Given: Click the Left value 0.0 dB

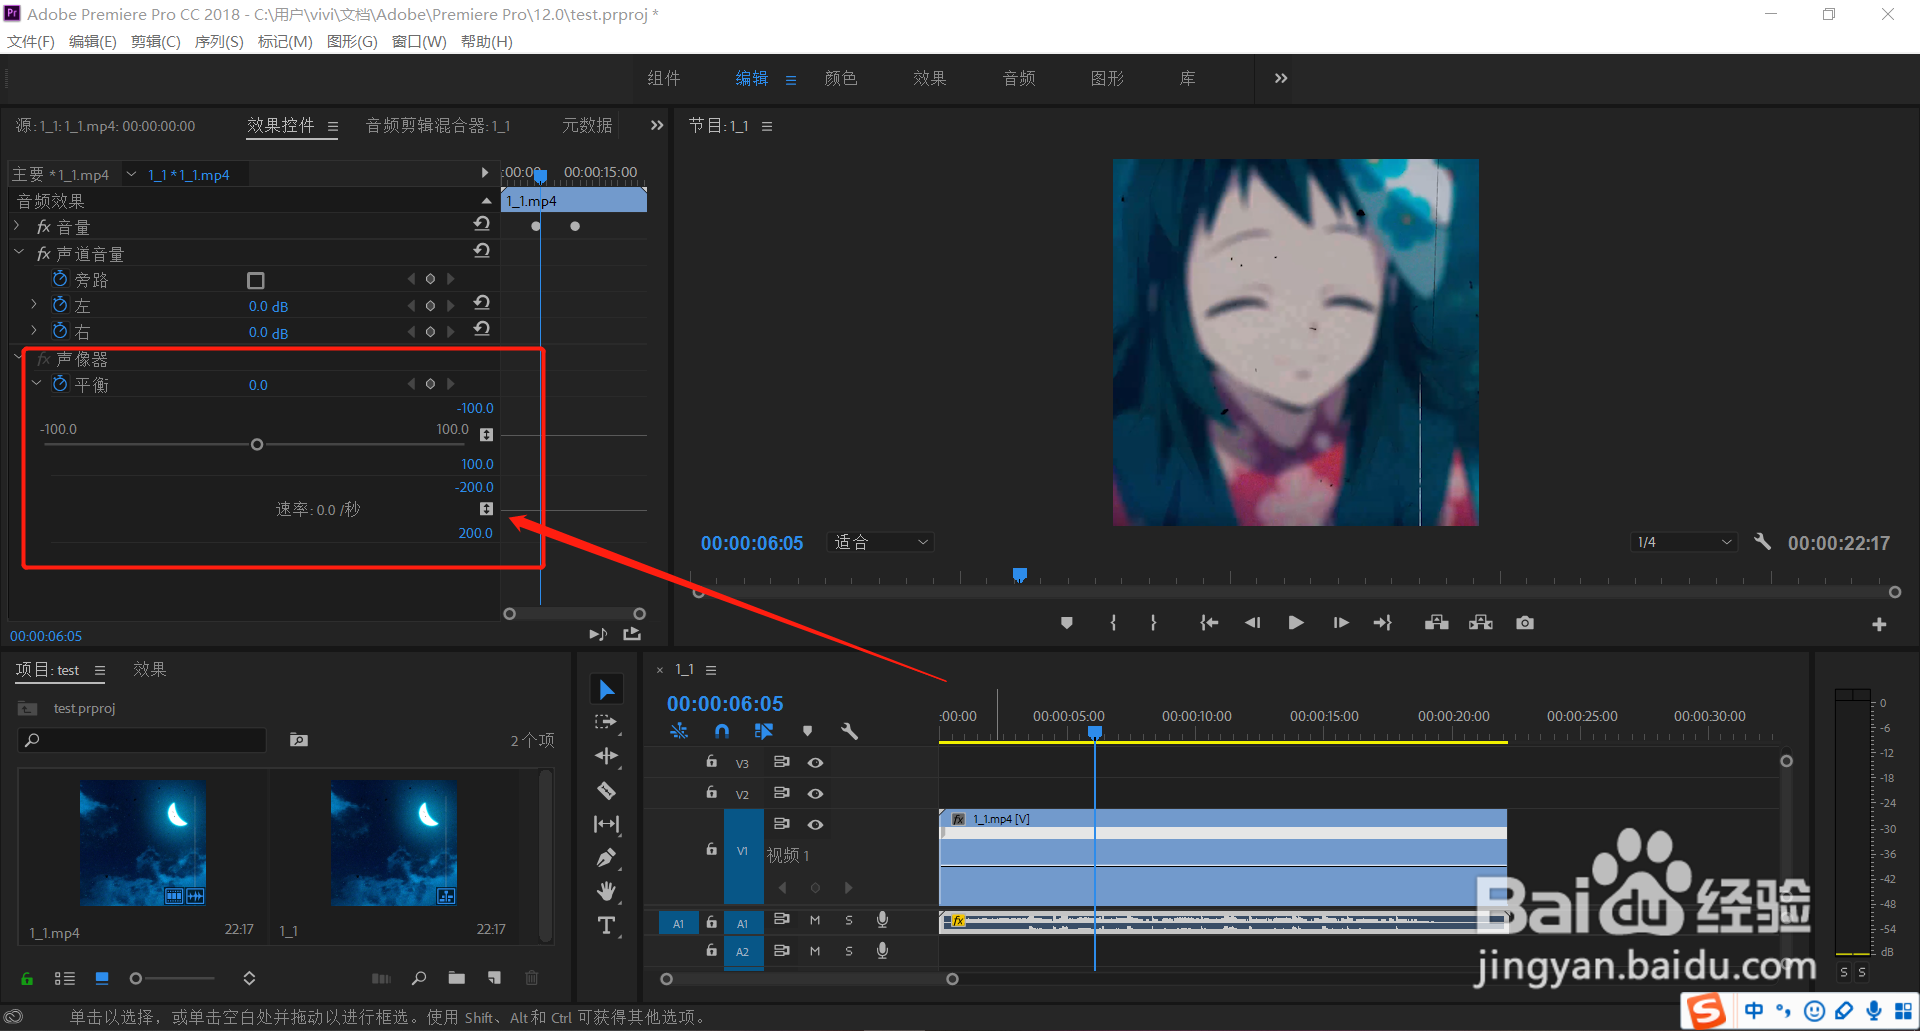Looking at the screenshot, I should coord(268,306).
